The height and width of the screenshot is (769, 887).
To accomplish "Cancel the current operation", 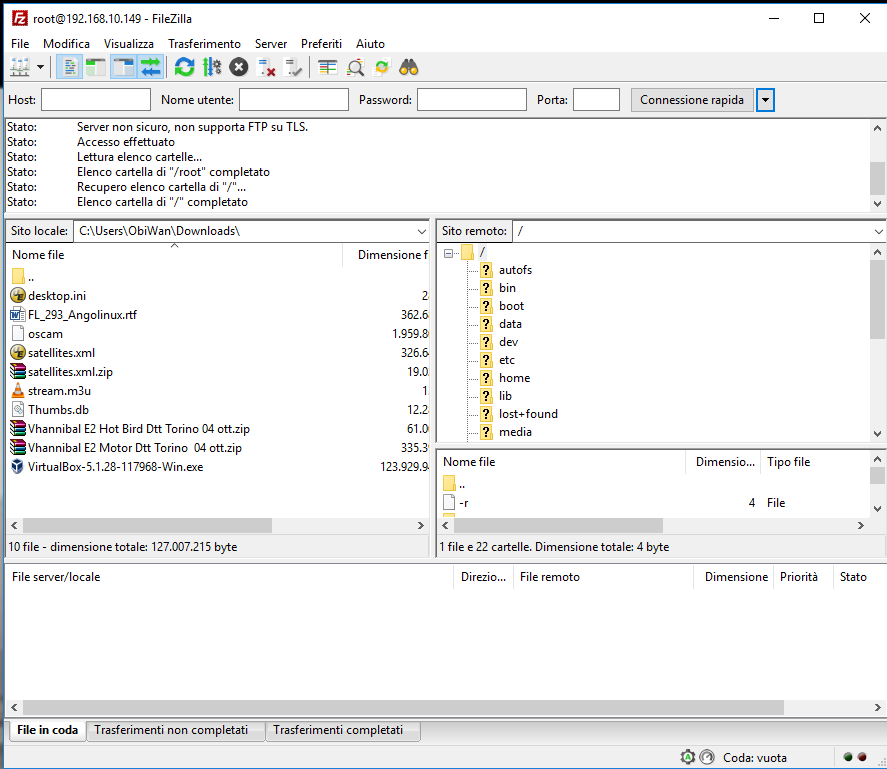I will 238,66.
